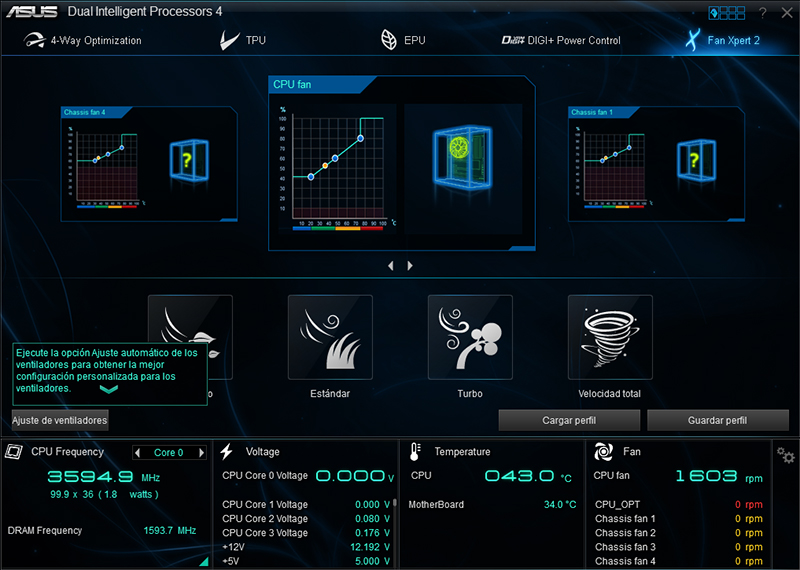Select the Turbo fan mode icon

click(470, 336)
